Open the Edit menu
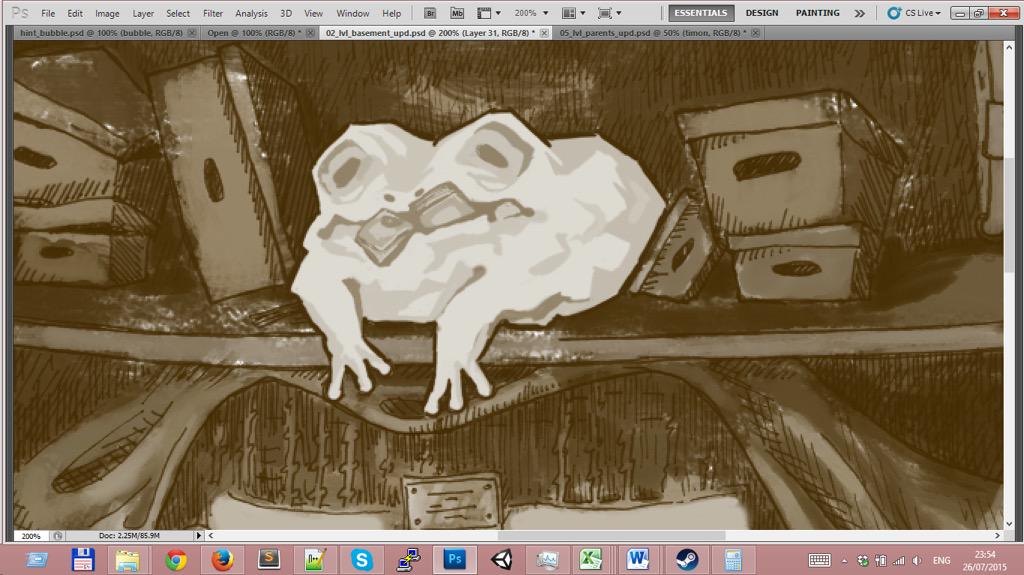1024x575 pixels. click(x=75, y=13)
